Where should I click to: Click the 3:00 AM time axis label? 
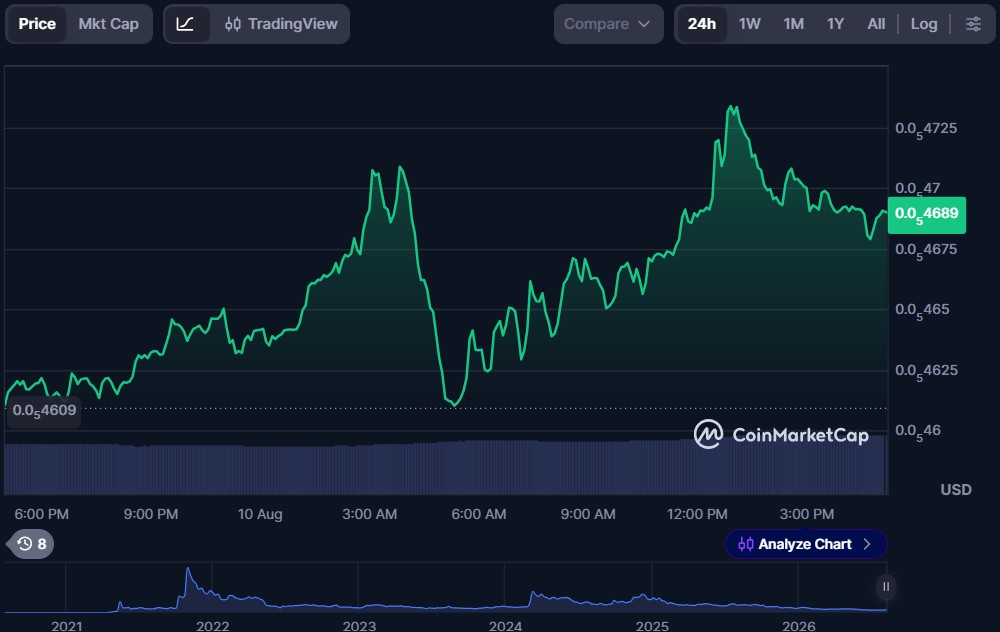pos(369,514)
